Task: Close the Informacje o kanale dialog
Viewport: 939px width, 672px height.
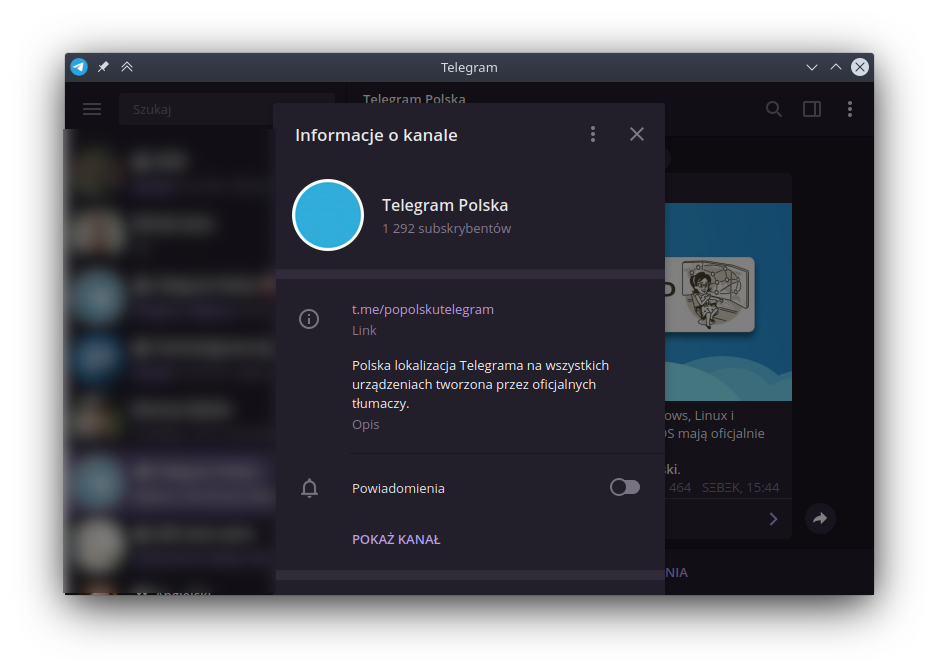Action: click(x=637, y=133)
